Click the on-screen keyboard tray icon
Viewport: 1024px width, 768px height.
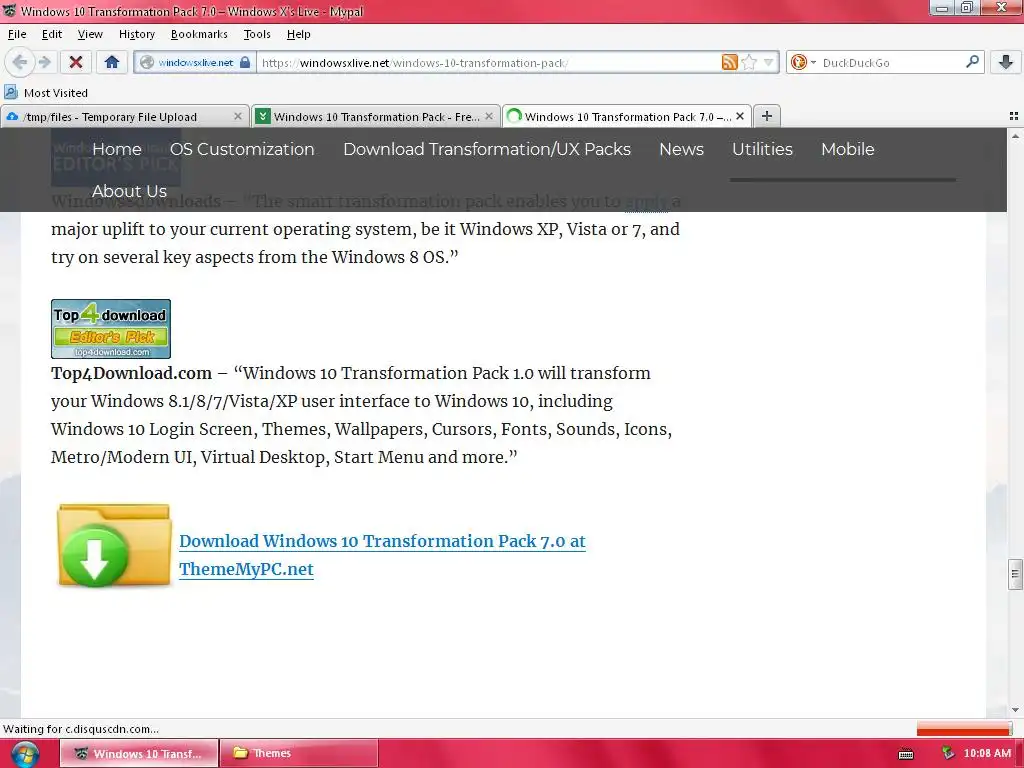tap(906, 754)
